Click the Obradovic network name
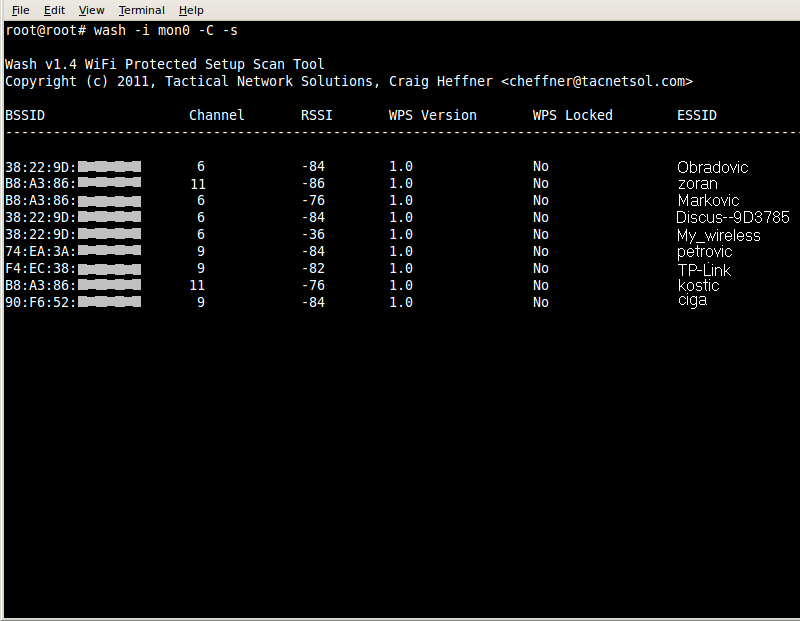 [712, 167]
